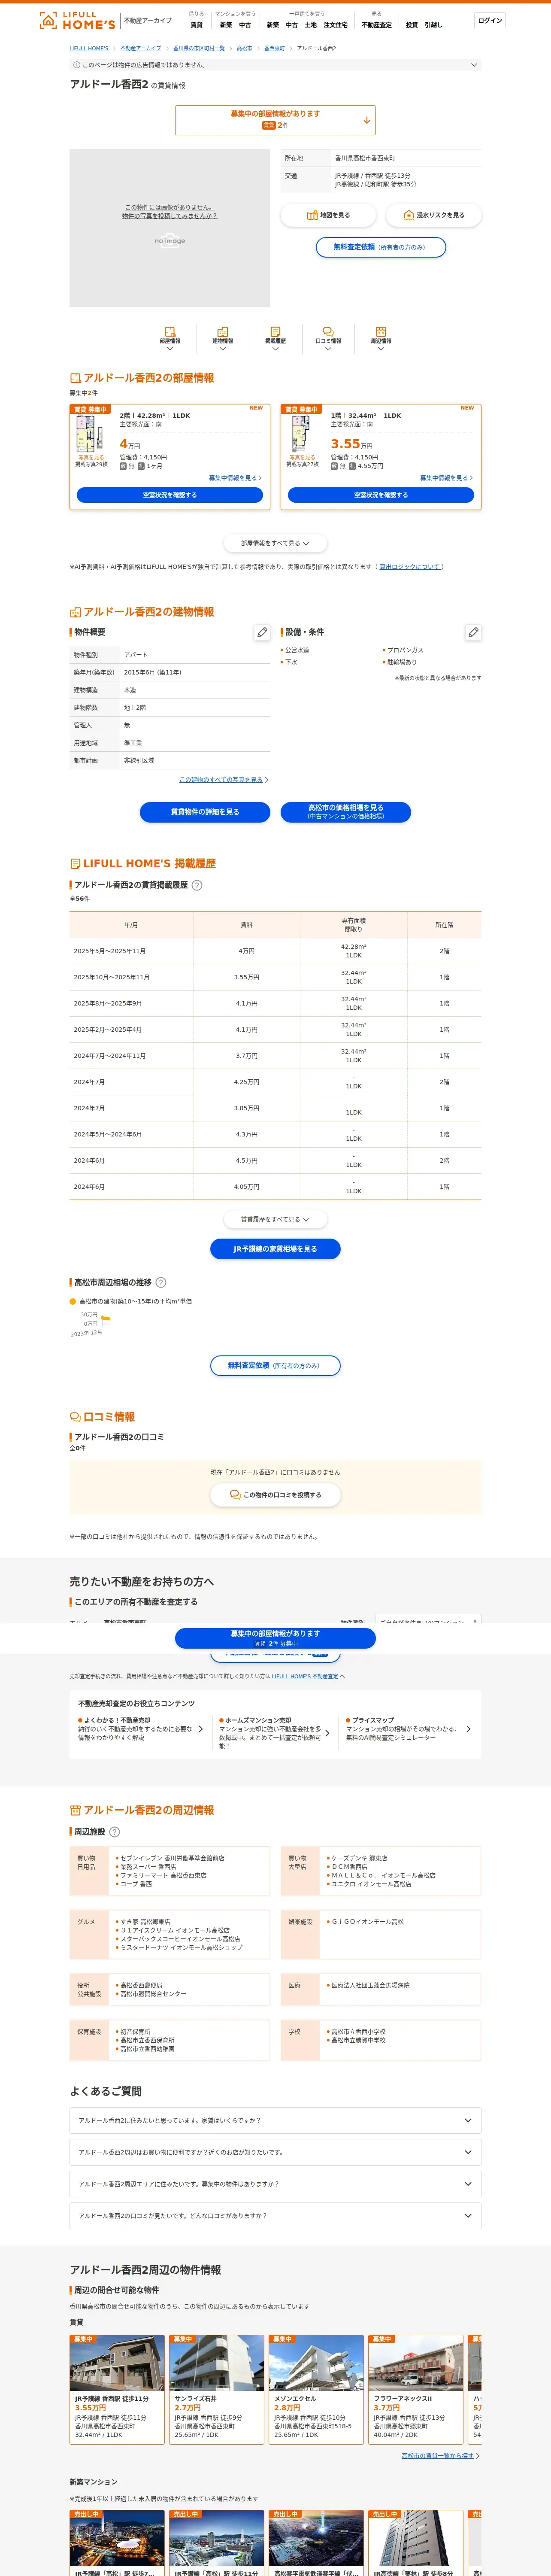Open LIFULL HOME'S 不動産査定 text link

(305, 1677)
